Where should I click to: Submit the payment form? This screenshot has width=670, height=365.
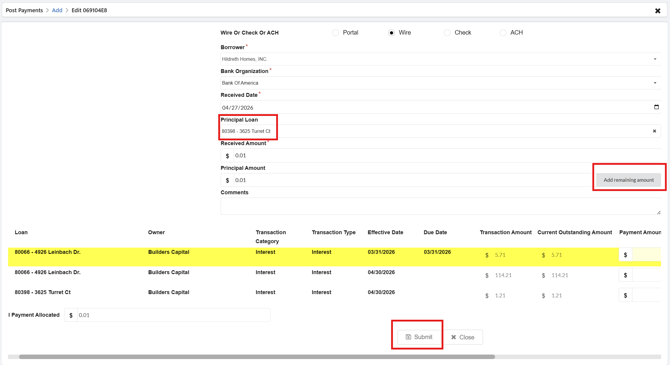tap(419, 337)
